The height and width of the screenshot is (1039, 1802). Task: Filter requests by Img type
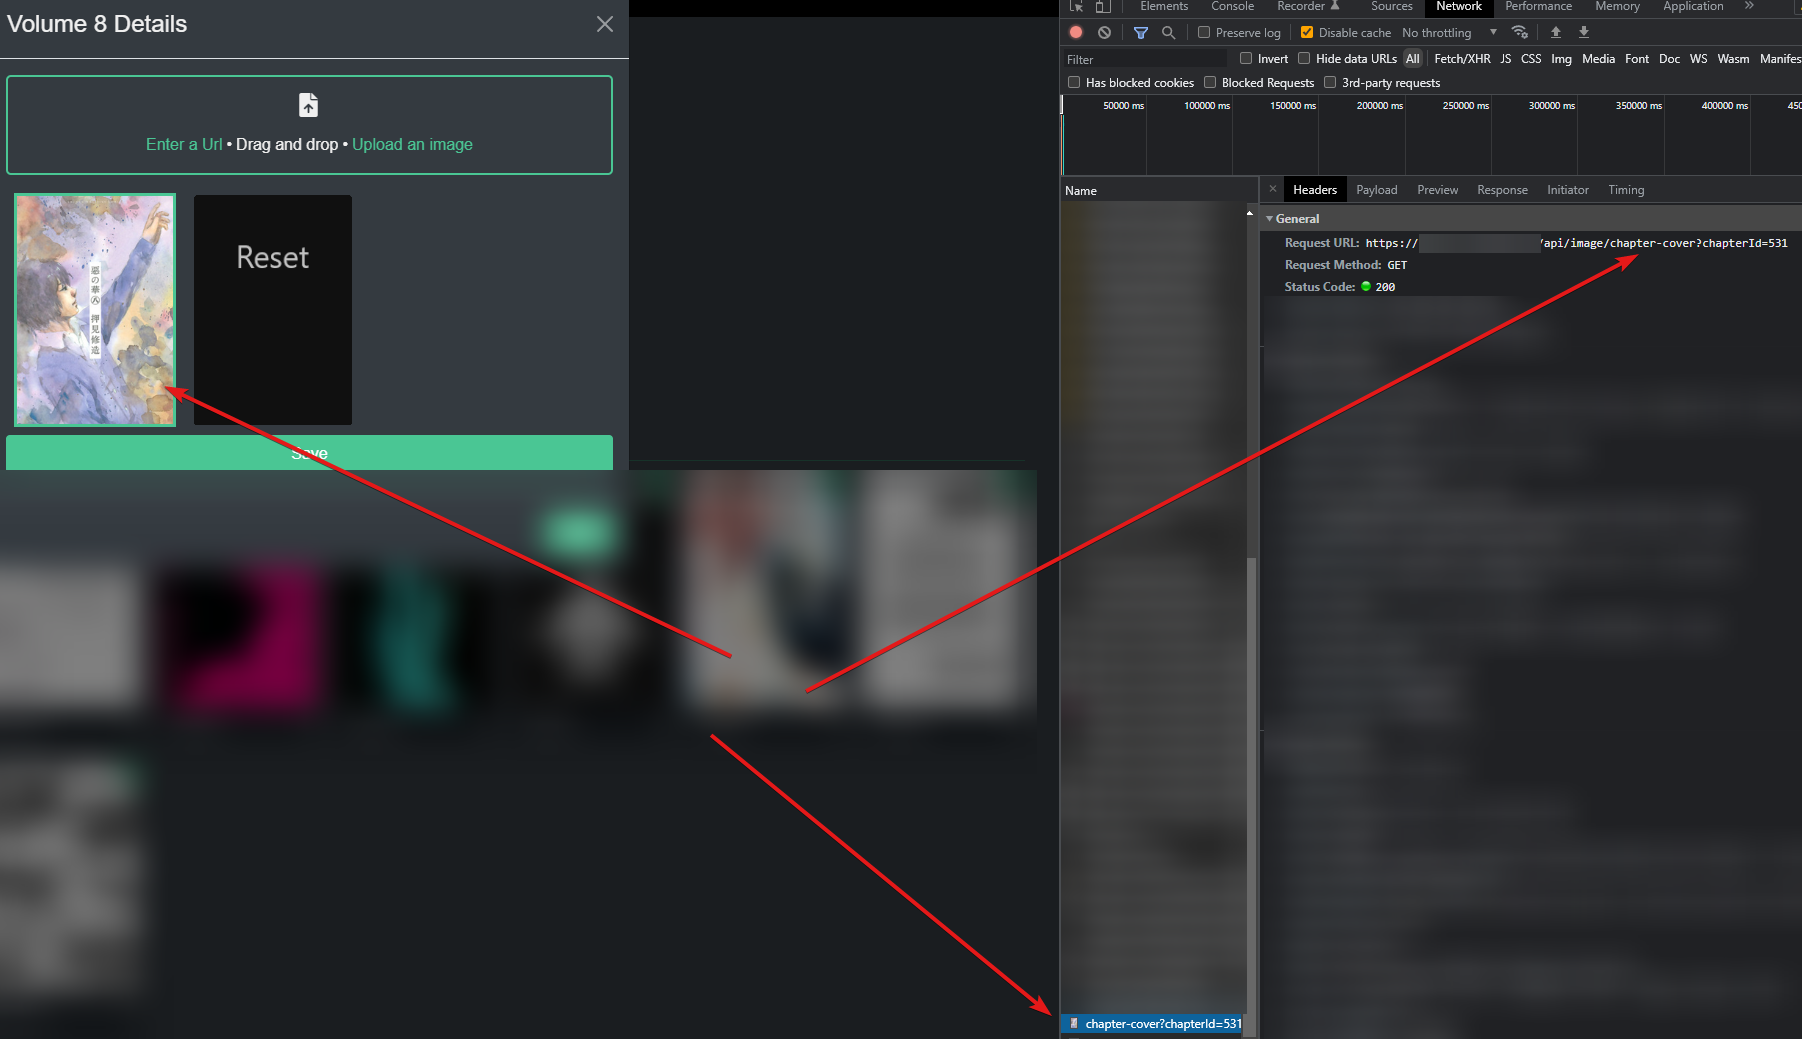[1561, 59]
